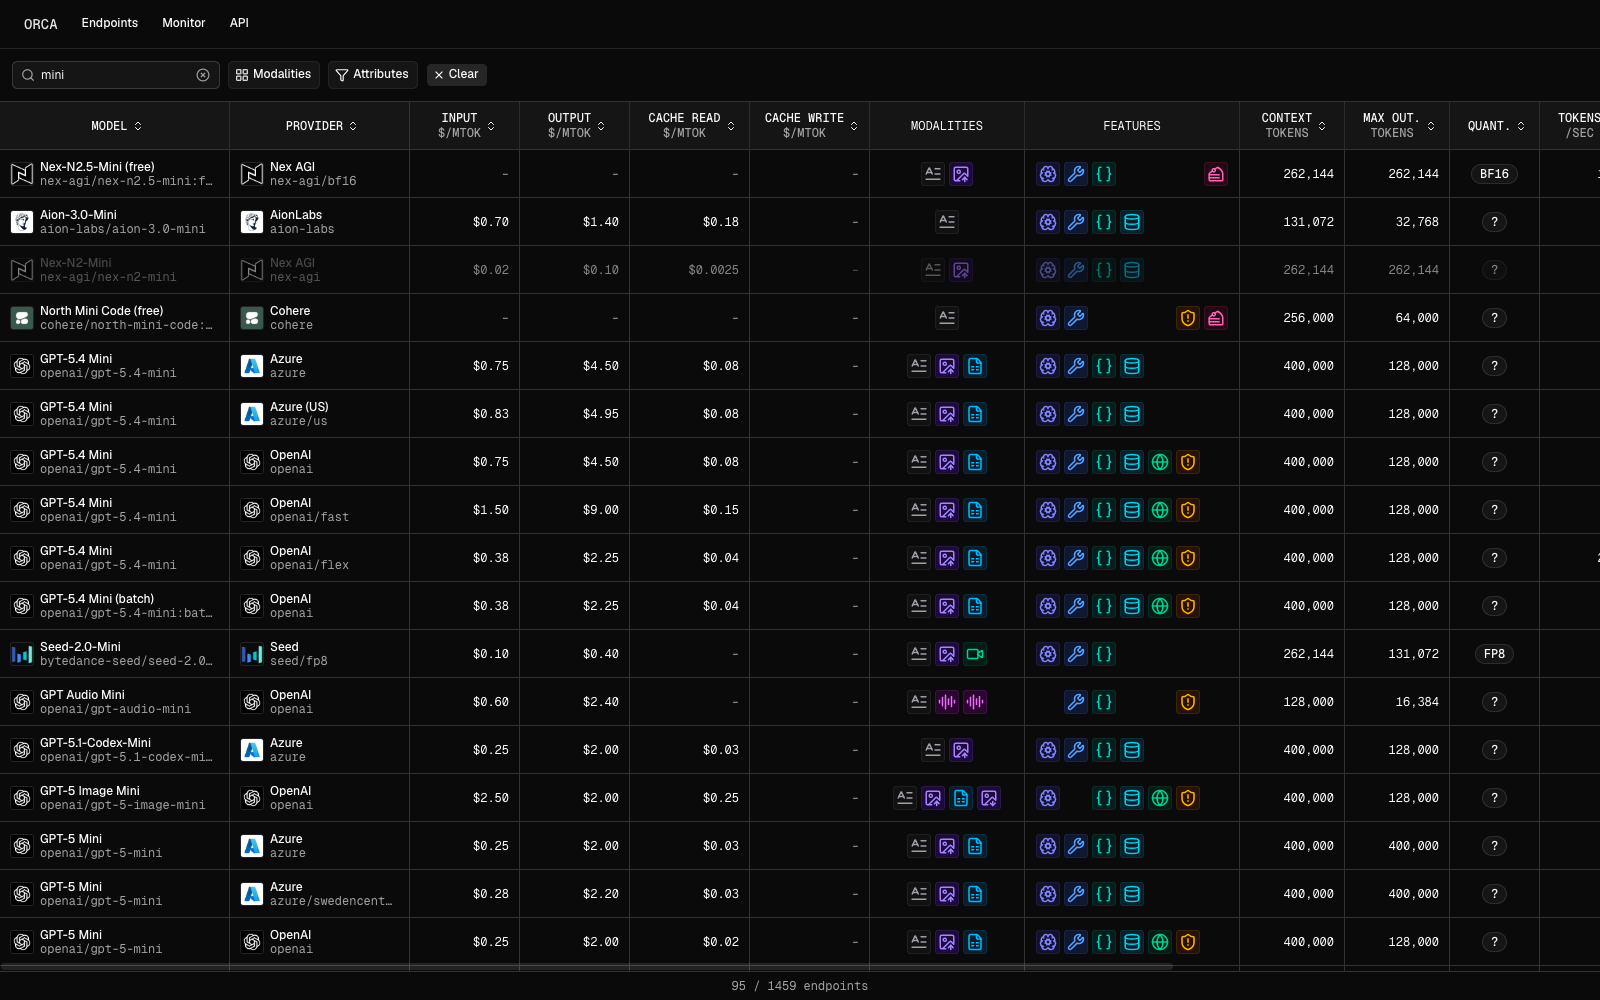The width and height of the screenshot is (1600, 1000).
Task: Click the "GPT Audio Mini" model name
Action: tap(82, 695)
